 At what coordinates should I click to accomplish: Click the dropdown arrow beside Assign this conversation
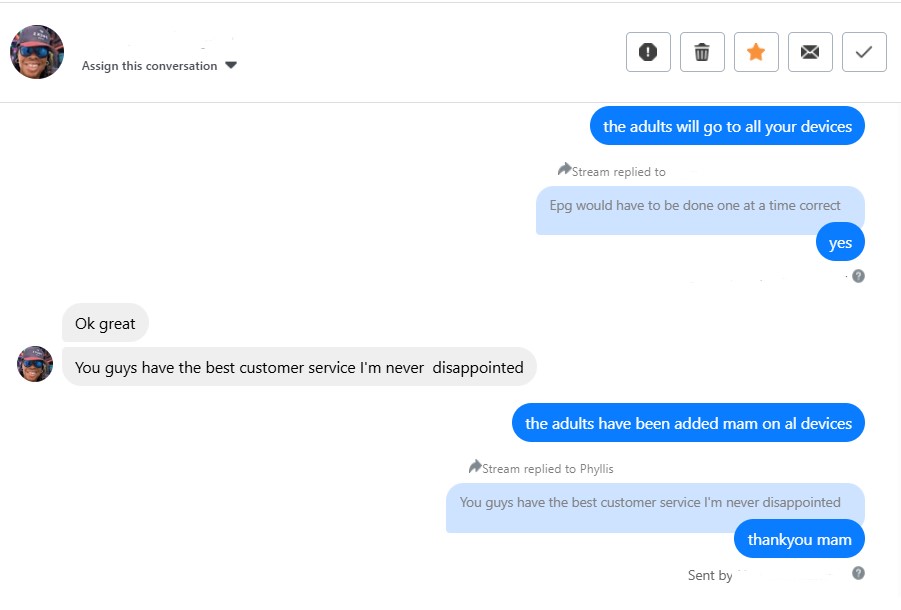tap(231, 66)
